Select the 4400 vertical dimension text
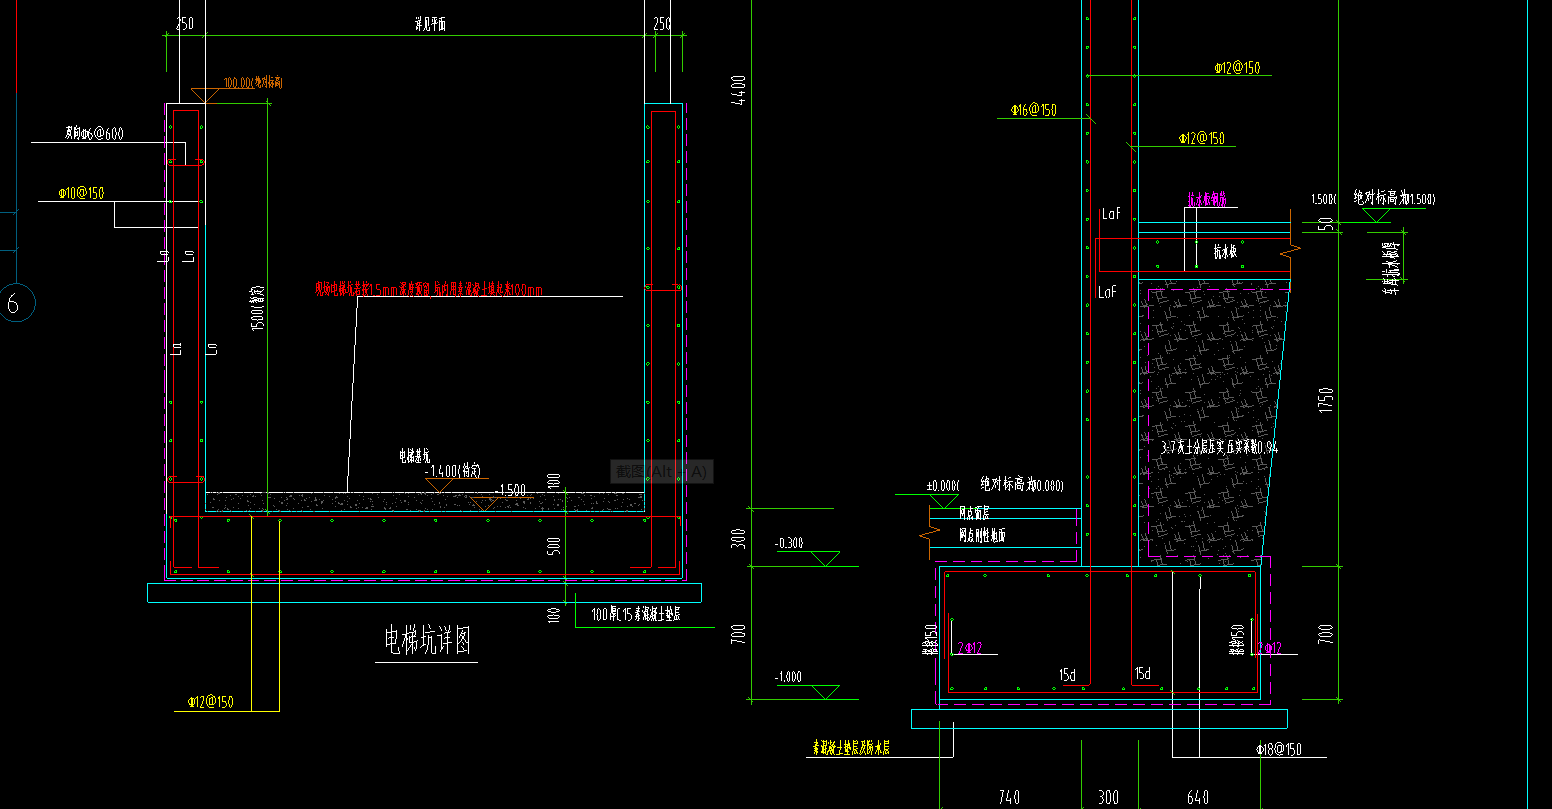 tap(739, 90)
